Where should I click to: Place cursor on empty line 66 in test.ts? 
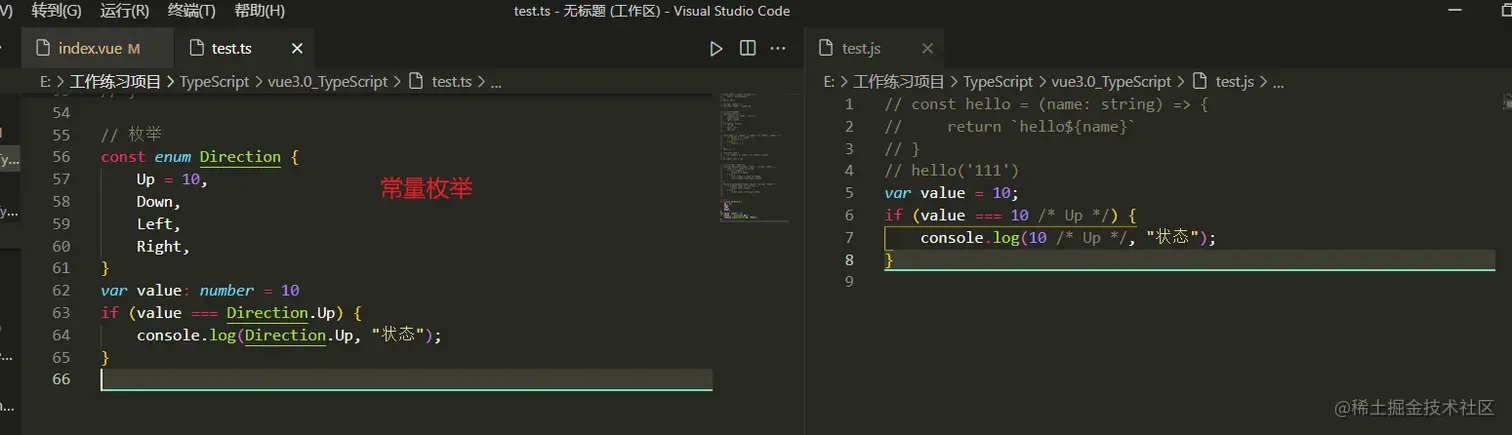point(406,380)
